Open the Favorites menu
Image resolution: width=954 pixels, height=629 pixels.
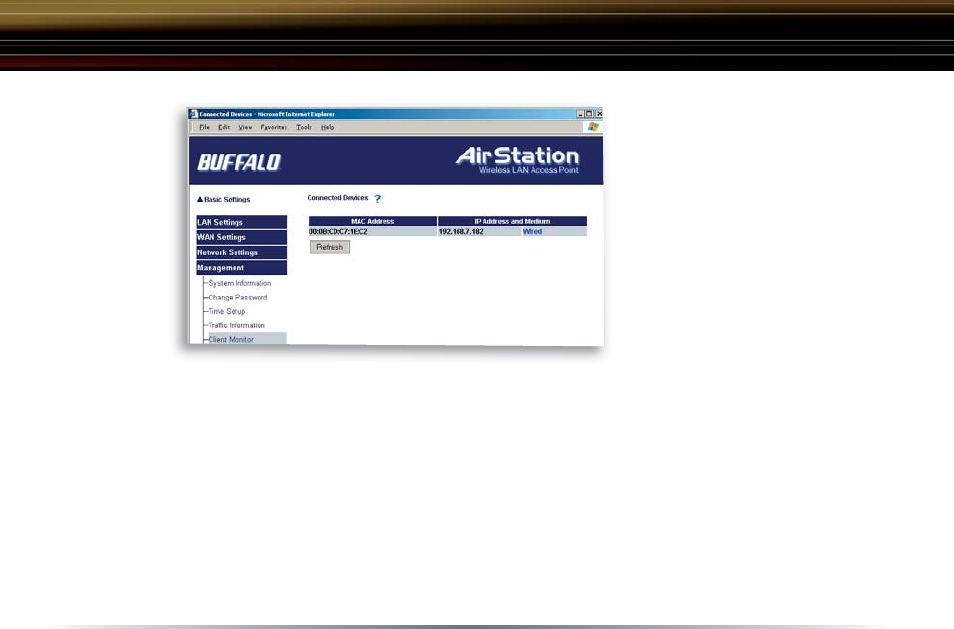[x=273, y=127]
